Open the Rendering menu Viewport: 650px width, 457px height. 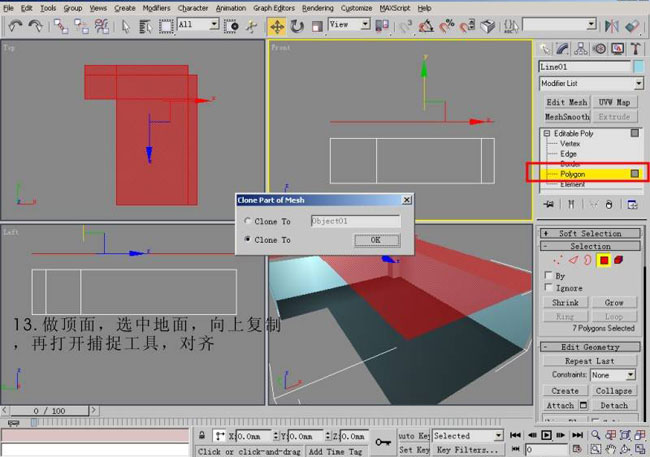[317, 7]
